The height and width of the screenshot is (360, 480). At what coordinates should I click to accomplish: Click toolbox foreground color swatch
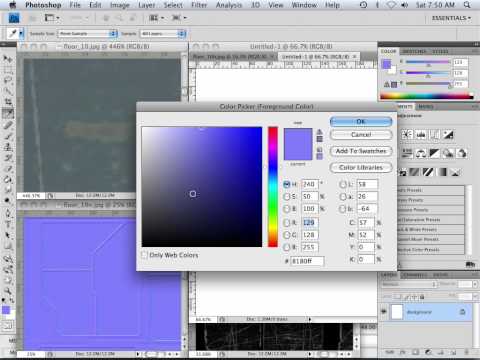(x=6, y=310)
